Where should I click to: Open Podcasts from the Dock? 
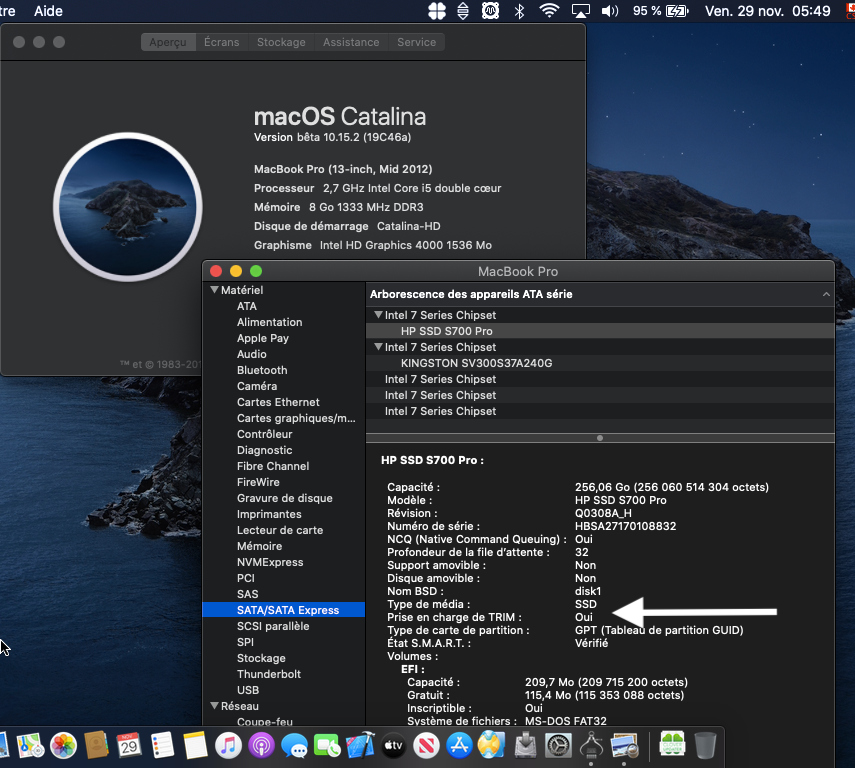pyautogui.click(x=261, y=745)
